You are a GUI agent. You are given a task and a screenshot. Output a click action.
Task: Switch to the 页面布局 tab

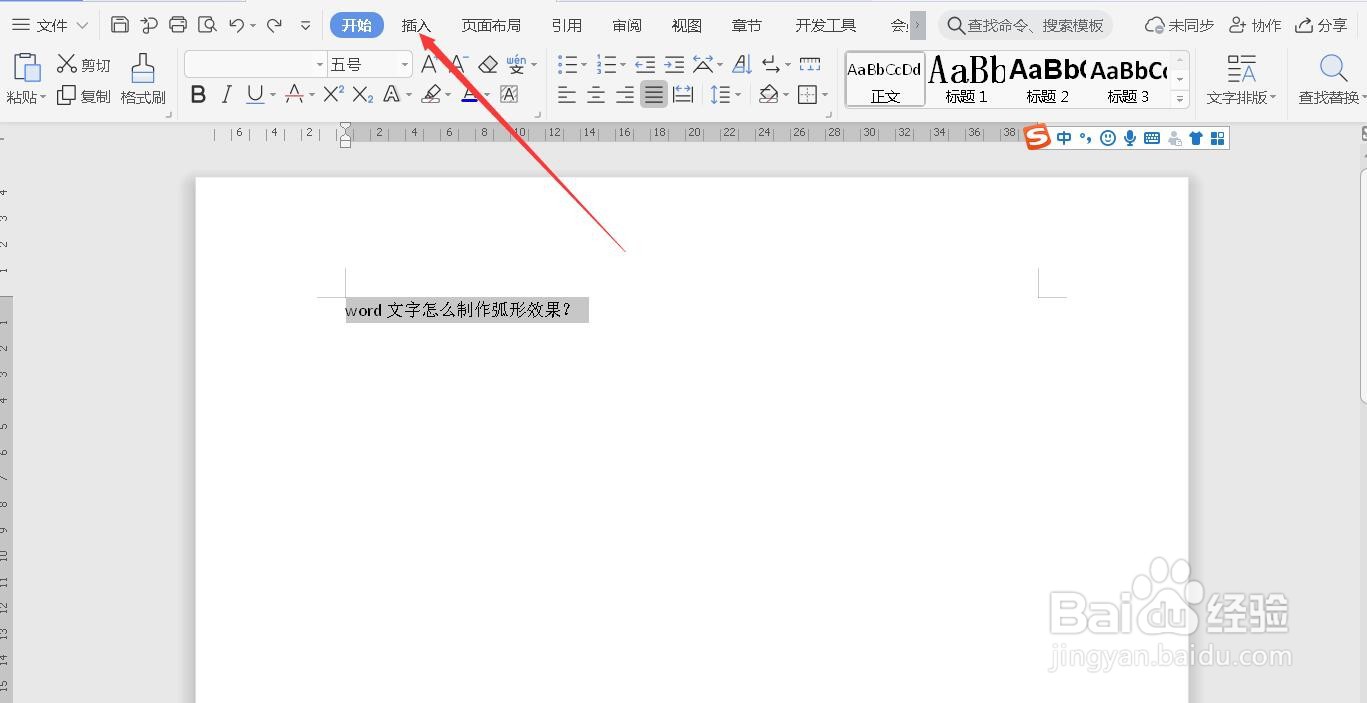tap(491, 26)
